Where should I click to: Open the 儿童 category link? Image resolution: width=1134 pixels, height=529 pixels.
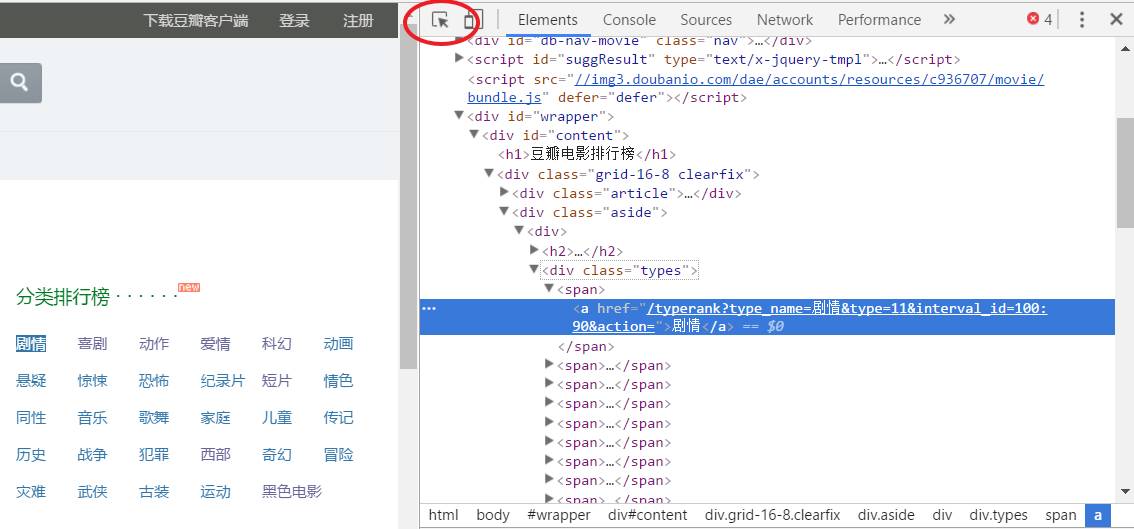point(277,418)
